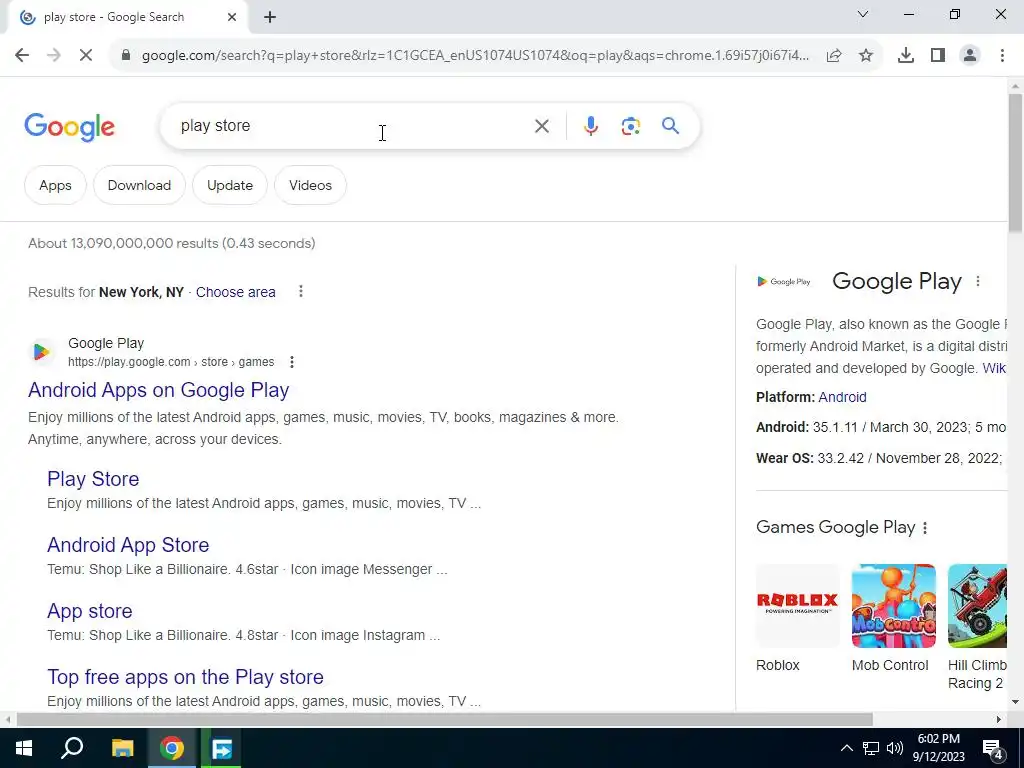The image size is (1024, 768).
Task: Open the Chrome profile avatar
Action: (x=970, y=56)
